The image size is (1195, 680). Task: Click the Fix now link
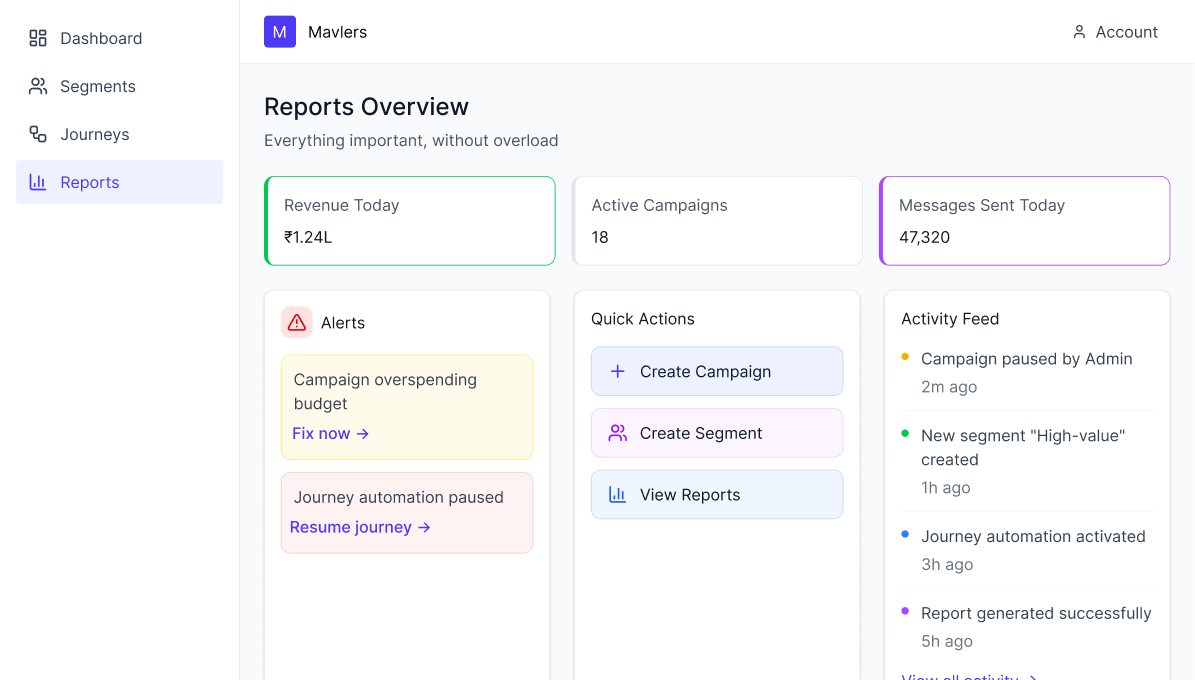click(x=331, y=434)
